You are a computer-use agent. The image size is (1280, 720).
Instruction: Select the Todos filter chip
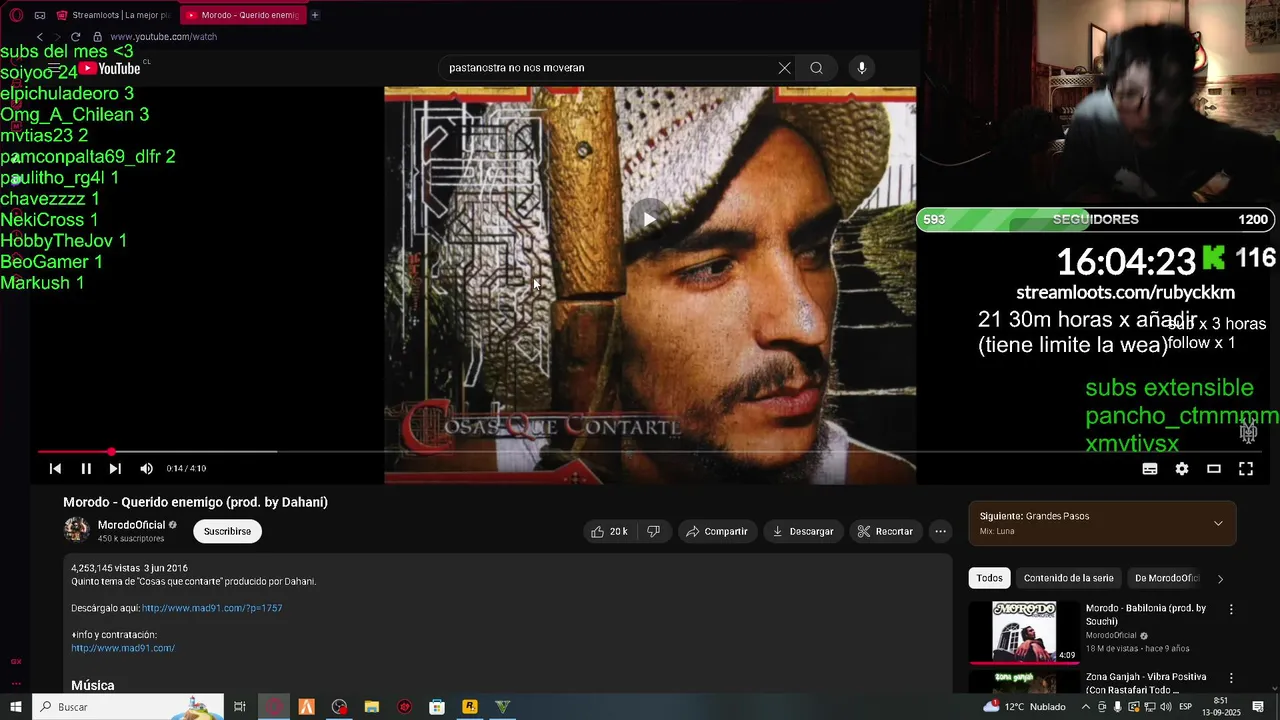989,578
